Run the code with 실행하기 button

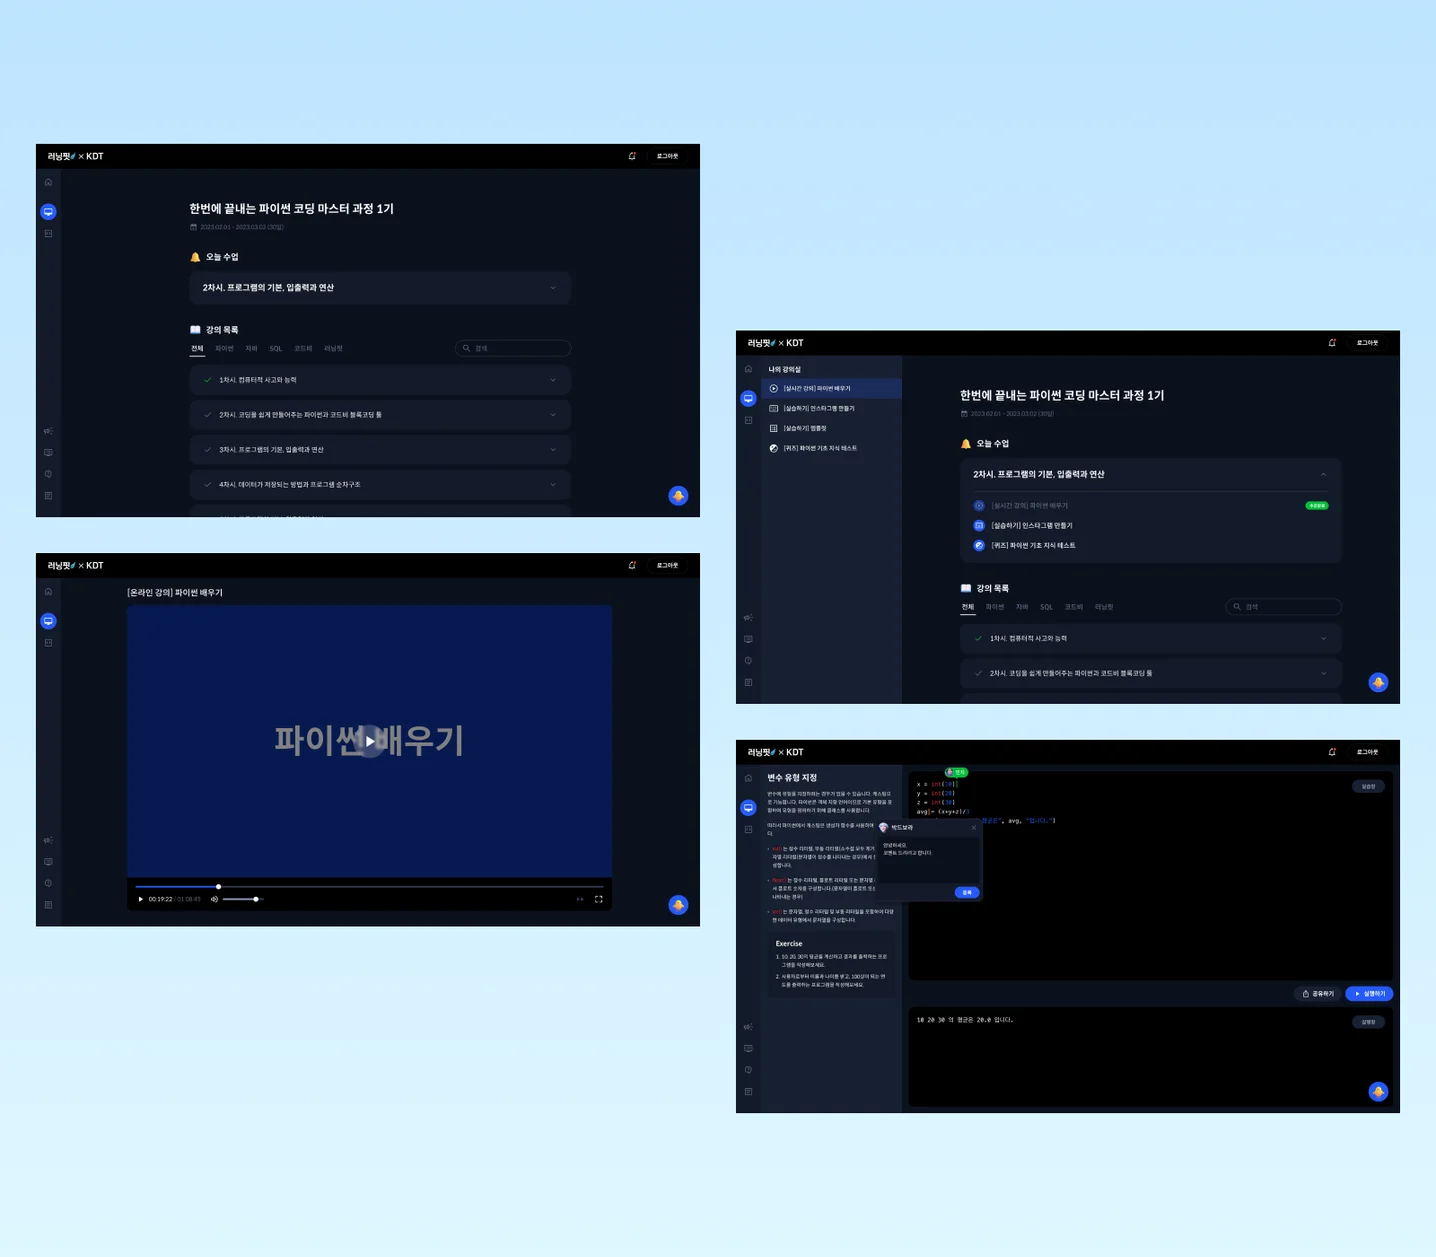point(1369,994)
